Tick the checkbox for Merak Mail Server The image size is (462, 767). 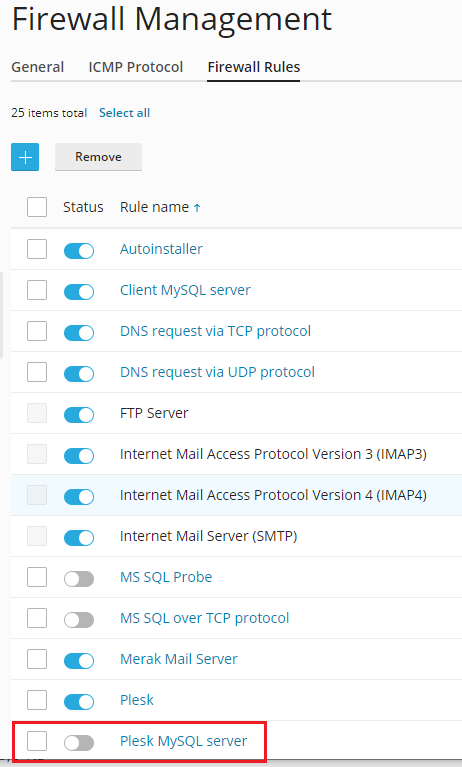[x=37, y=659]
